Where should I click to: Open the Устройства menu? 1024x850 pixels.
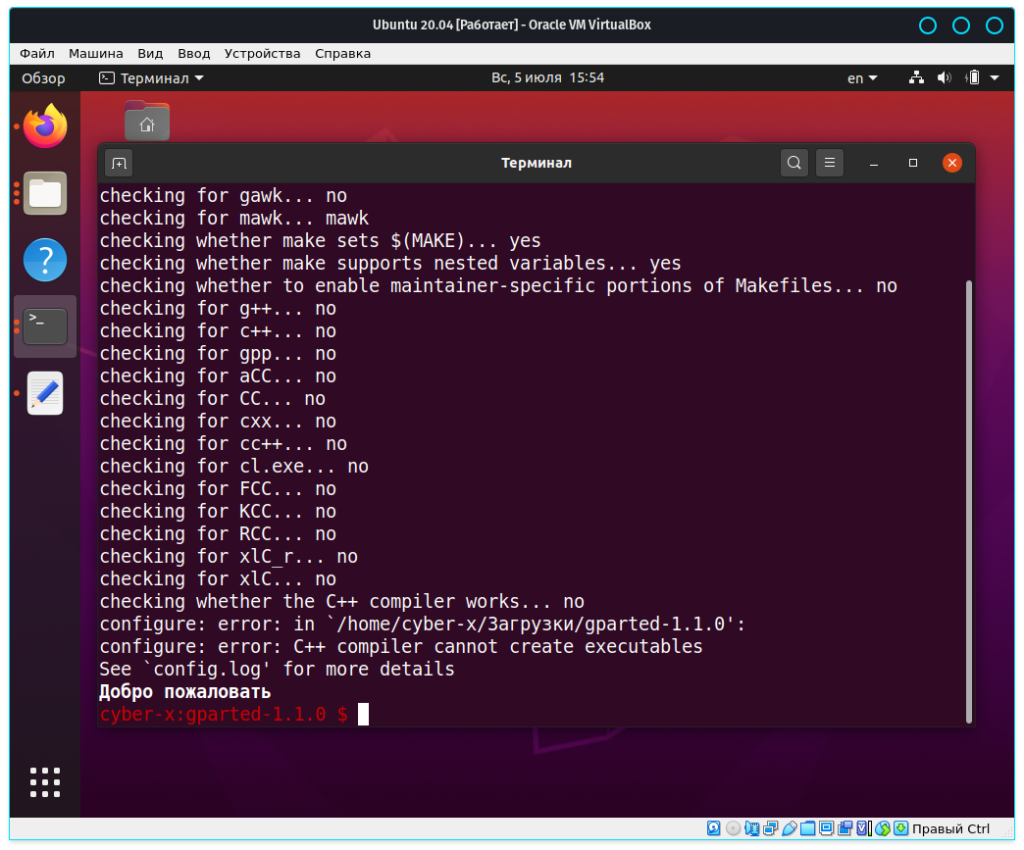pos(262,53)
